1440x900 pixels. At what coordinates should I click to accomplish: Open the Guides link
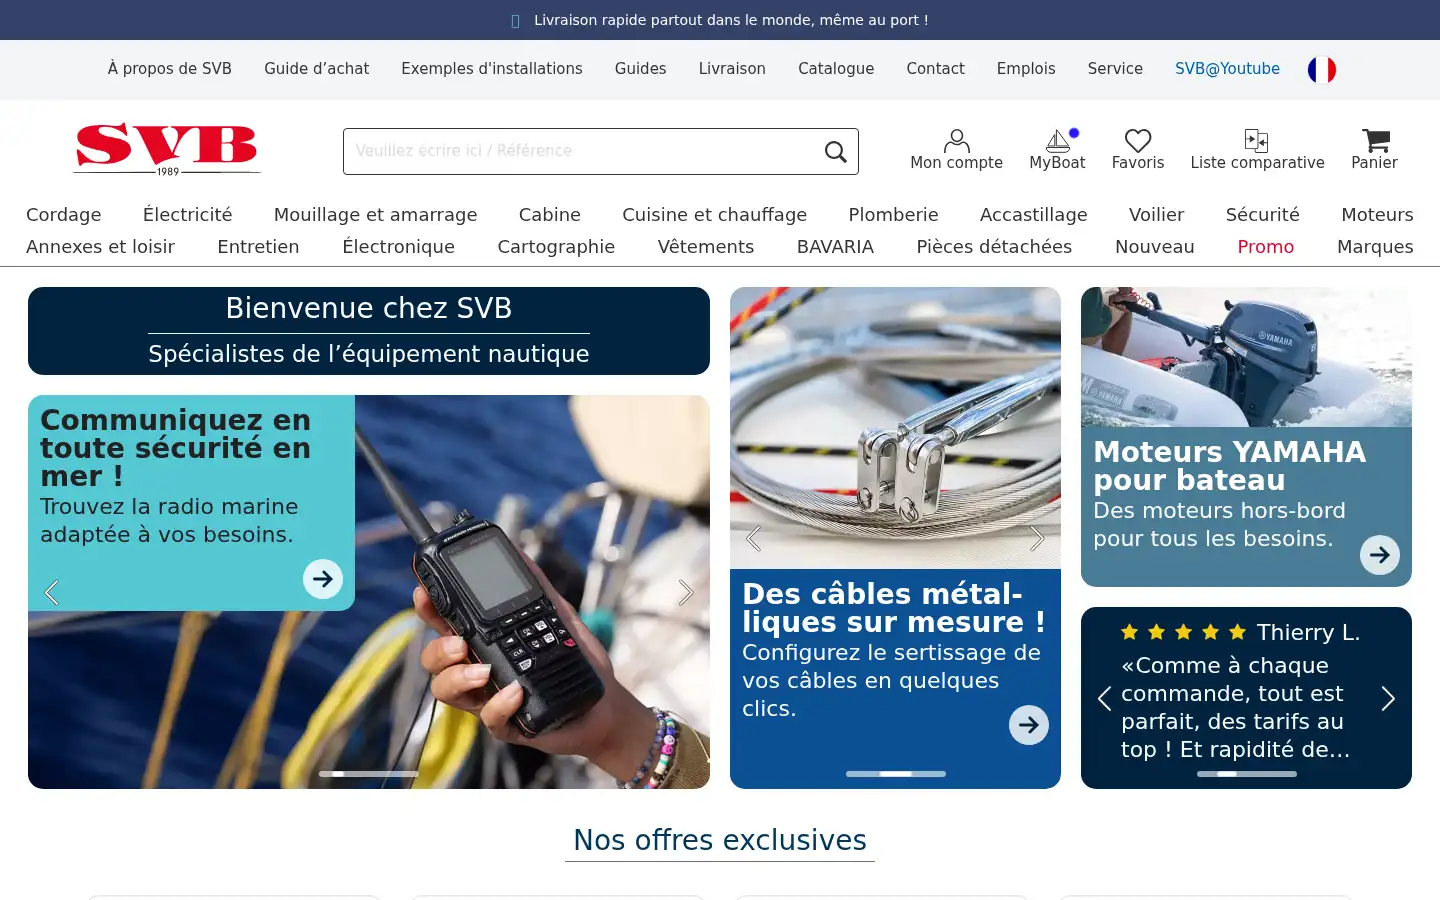(640, 69)
